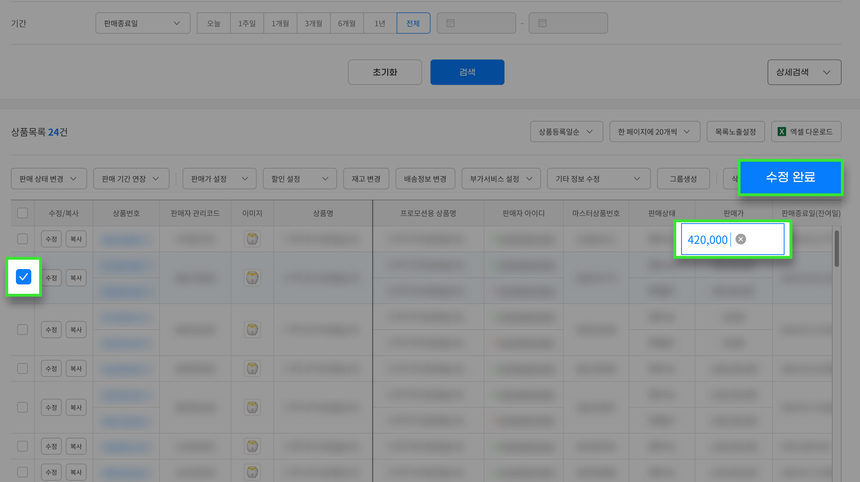The width and height of the screenshot is (860, 482).
Task: Select the 1개월 period tab
Action: [280, 23]
